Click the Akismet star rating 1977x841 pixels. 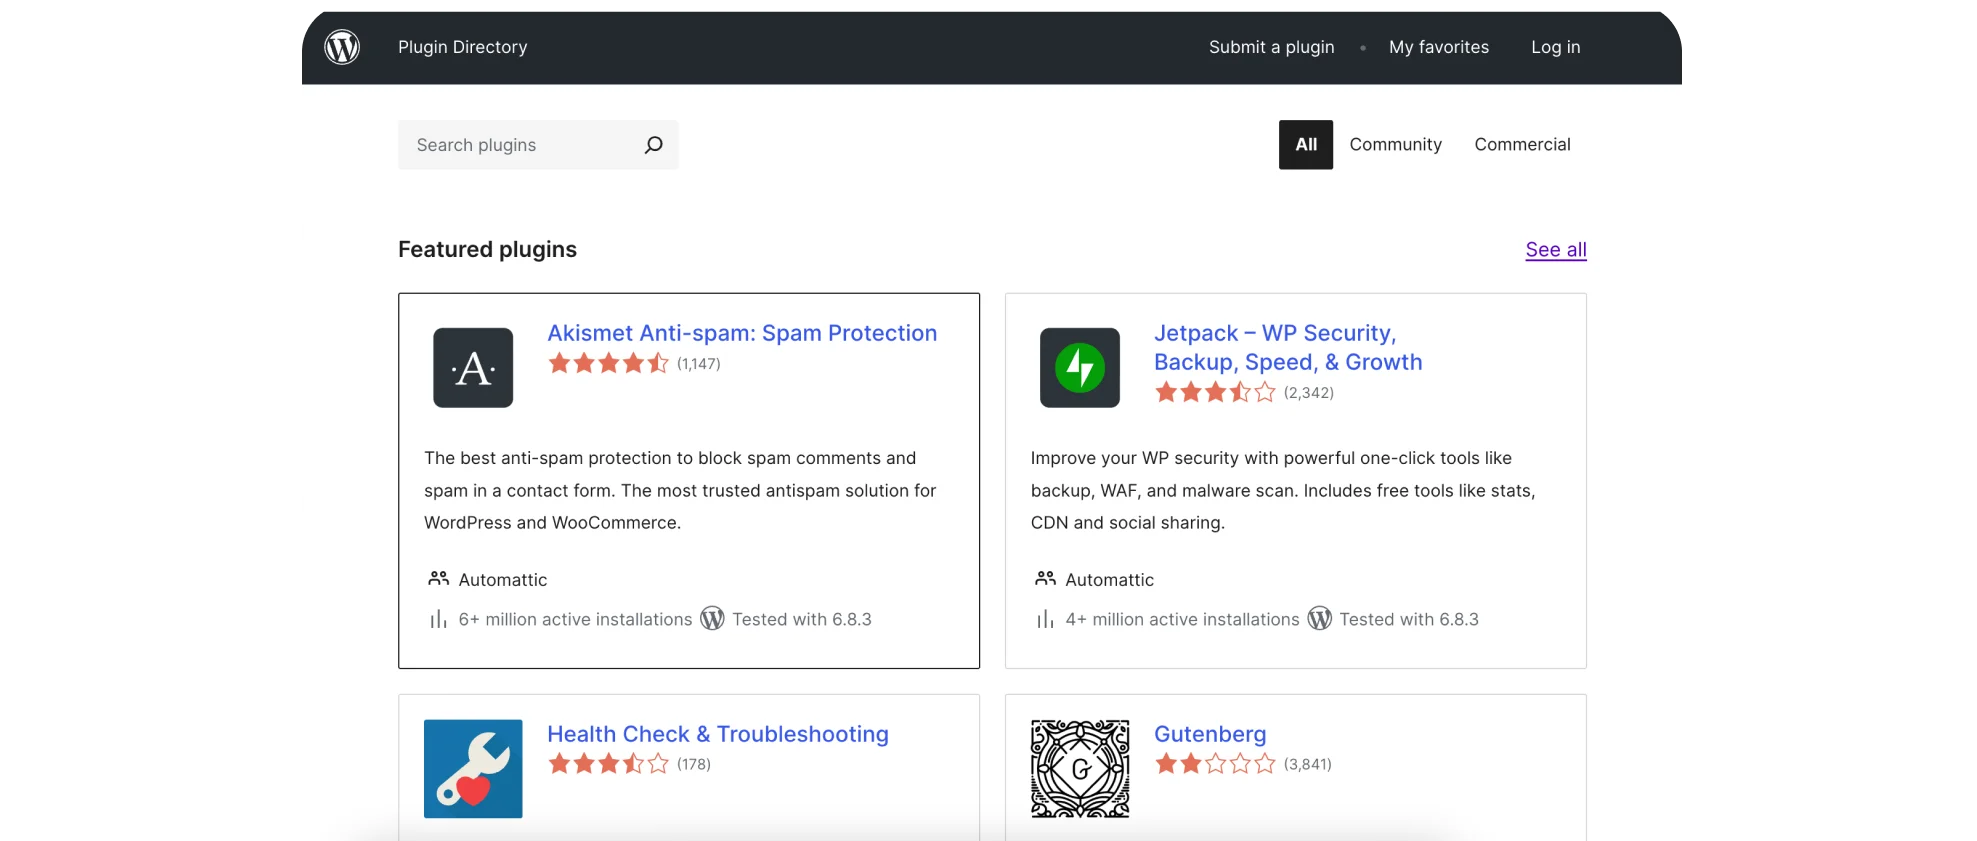click(608, 363)
